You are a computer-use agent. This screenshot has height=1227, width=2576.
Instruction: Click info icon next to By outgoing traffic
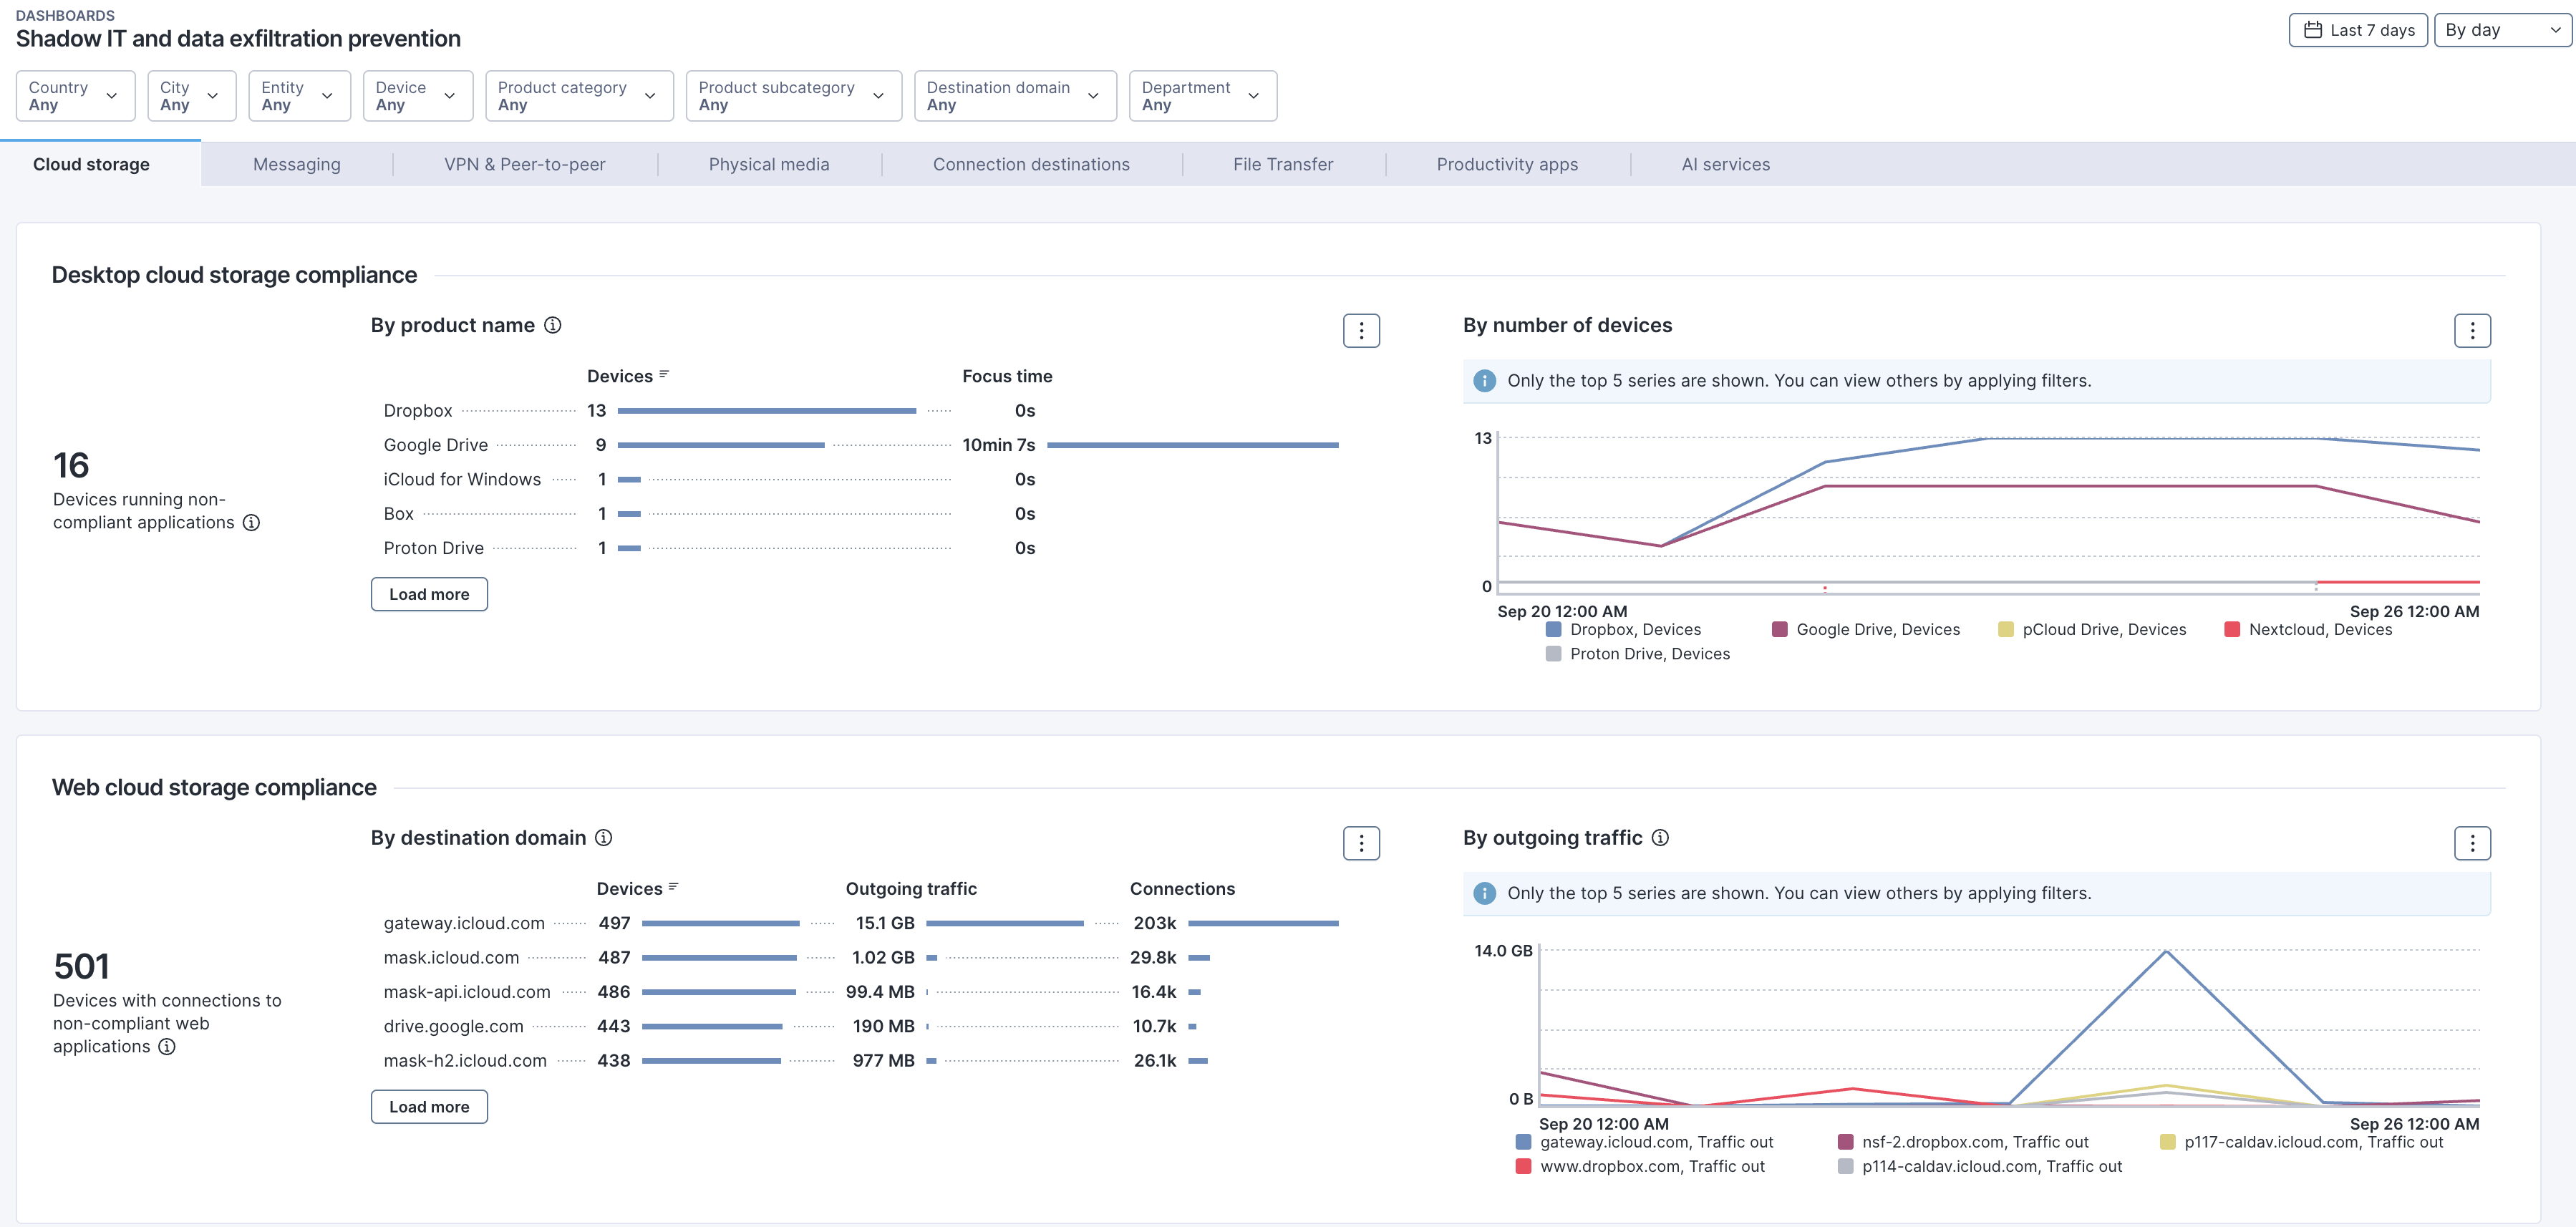(x=1659, y=838)
